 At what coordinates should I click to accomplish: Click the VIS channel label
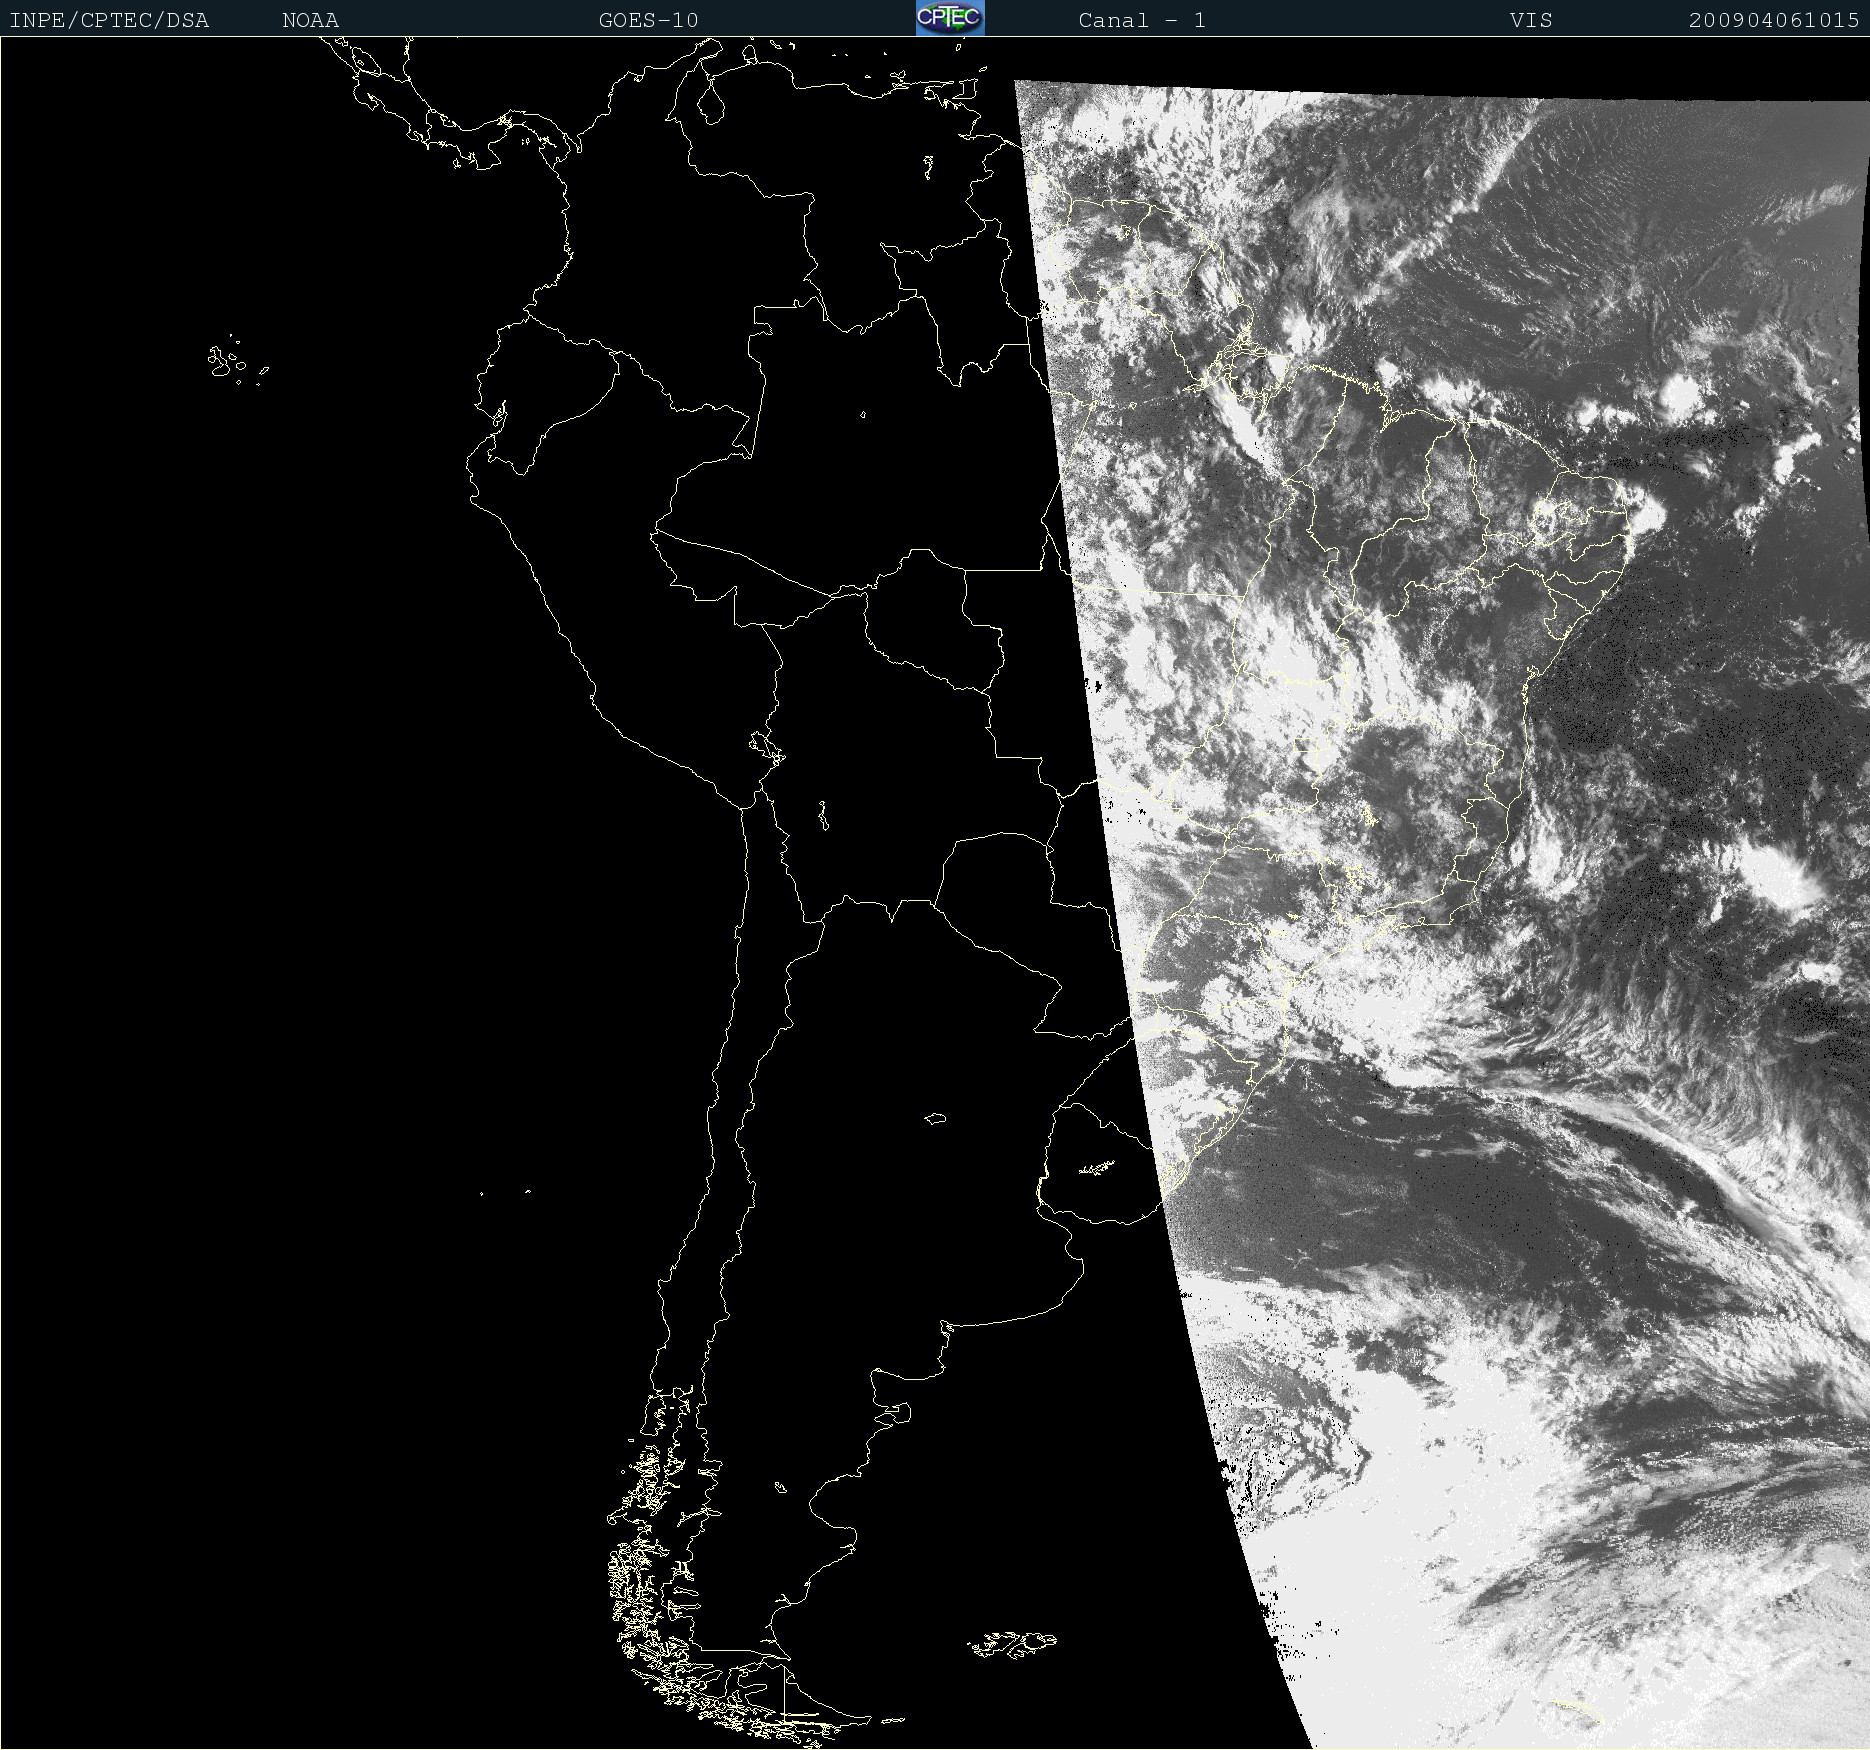[1531, 20]
